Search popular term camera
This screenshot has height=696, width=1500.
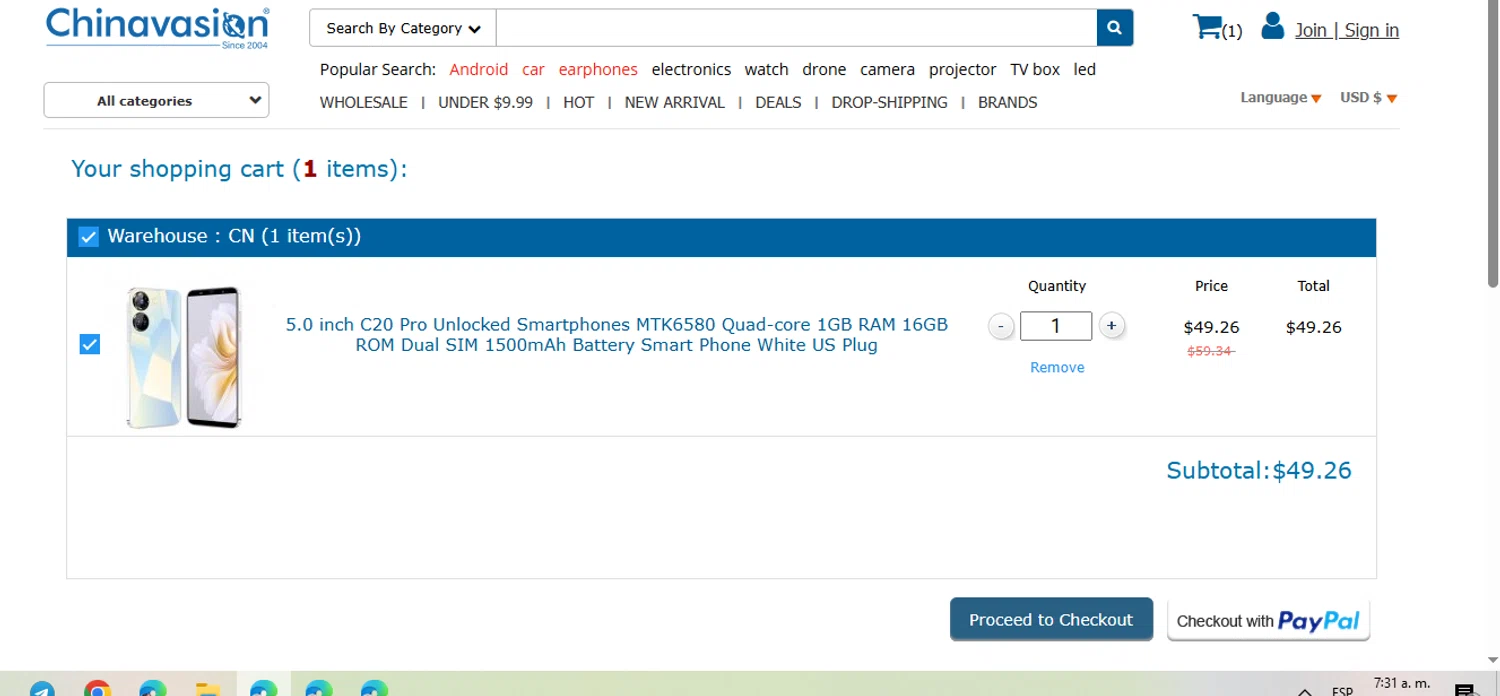[887, 69]
